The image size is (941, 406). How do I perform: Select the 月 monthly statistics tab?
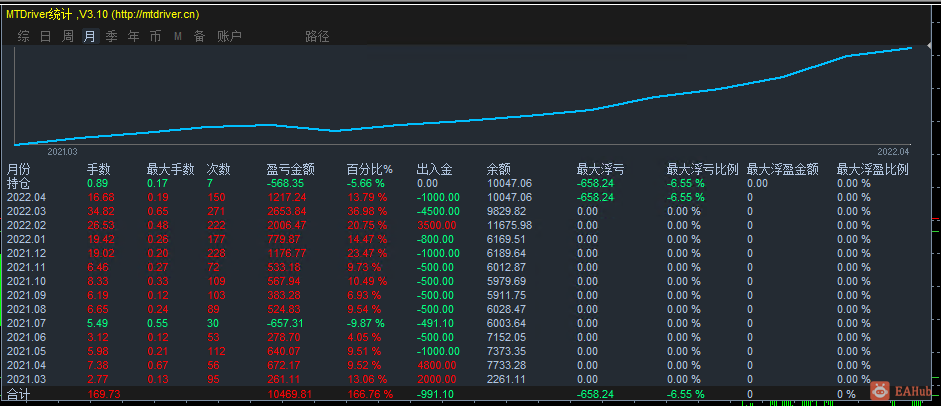[89, 37]
